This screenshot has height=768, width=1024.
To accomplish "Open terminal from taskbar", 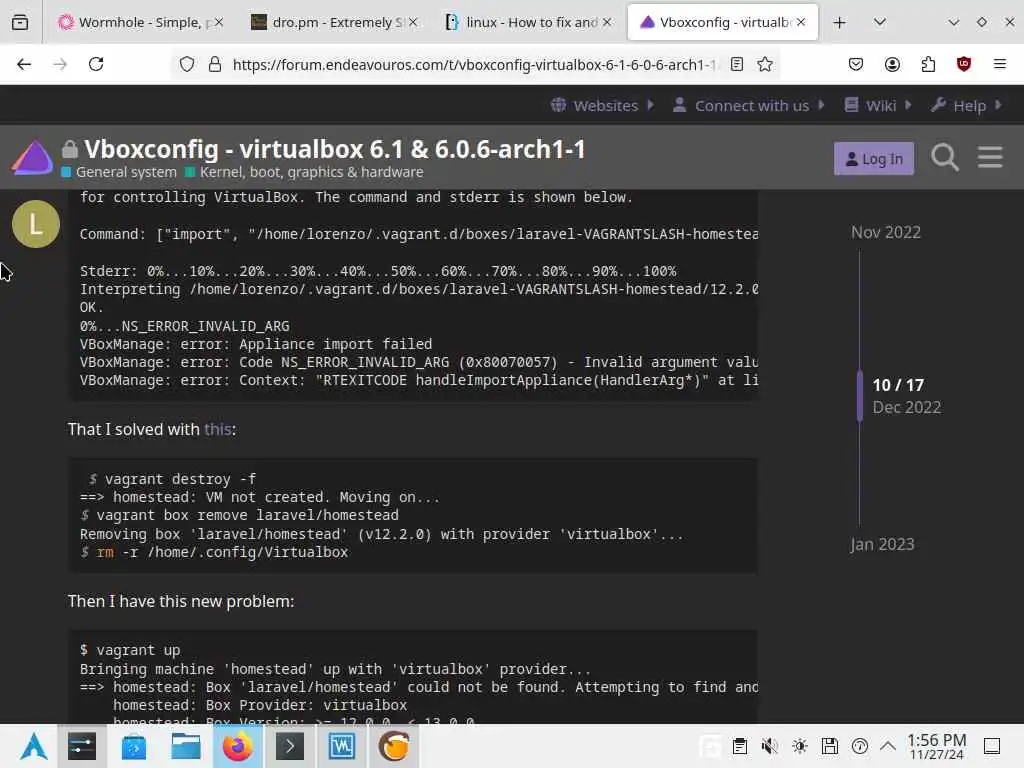I will [290, 746].
